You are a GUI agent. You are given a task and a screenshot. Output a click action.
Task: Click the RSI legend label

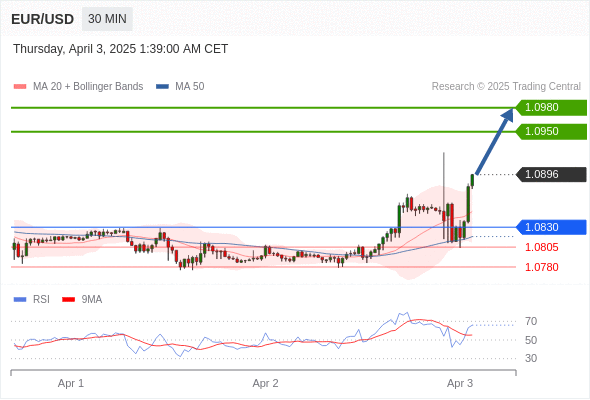point(41,300)
